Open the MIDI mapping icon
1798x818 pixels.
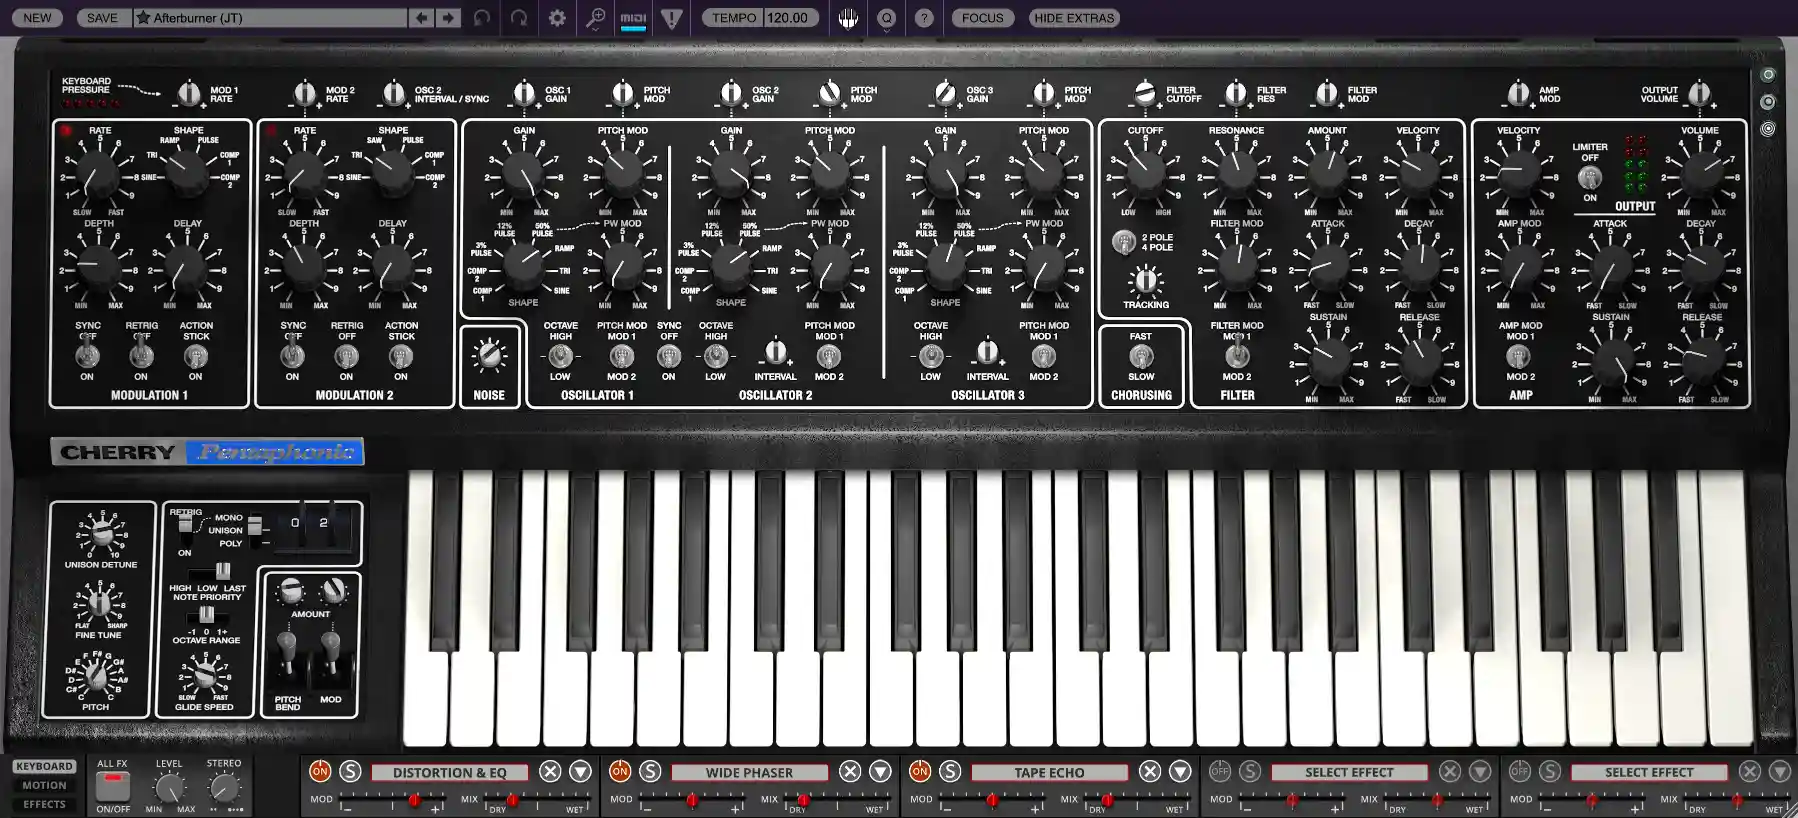coord(633,18)
